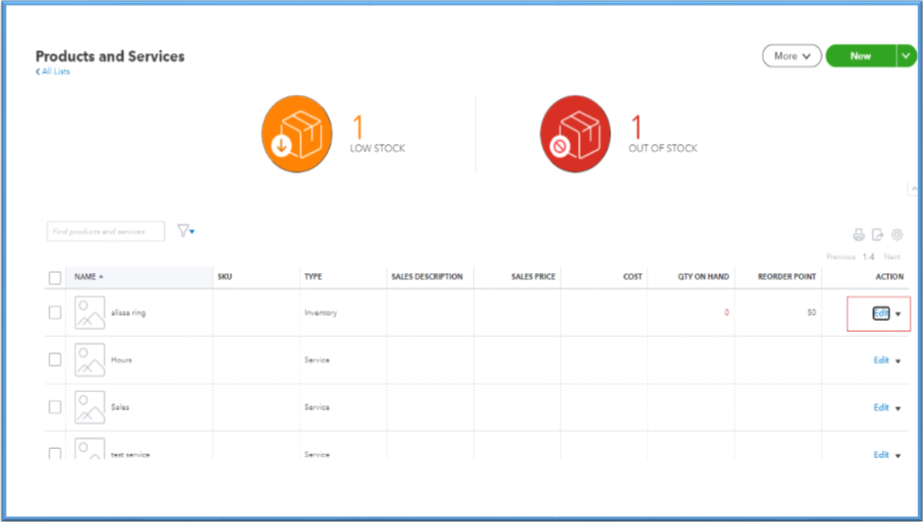
Task: Click test service image placeholder
Action: click(x=89, y=448)
